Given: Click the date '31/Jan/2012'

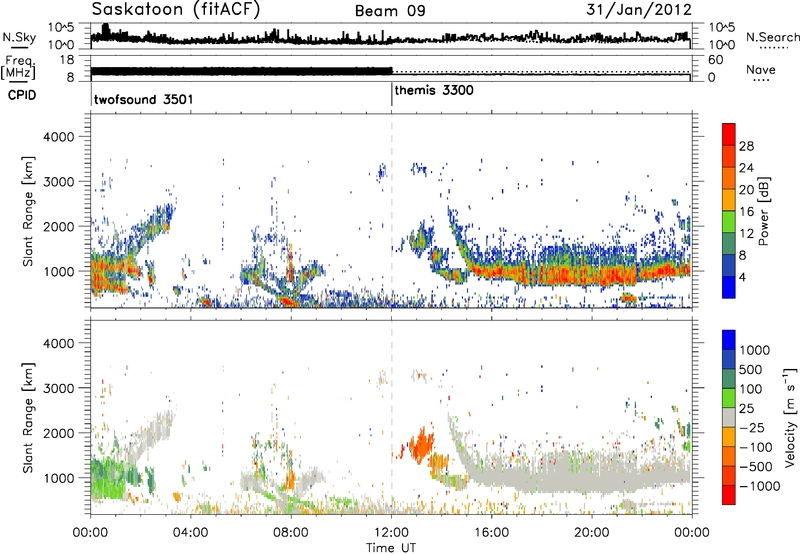Looking at the screenshot, I should coord(639,9).
